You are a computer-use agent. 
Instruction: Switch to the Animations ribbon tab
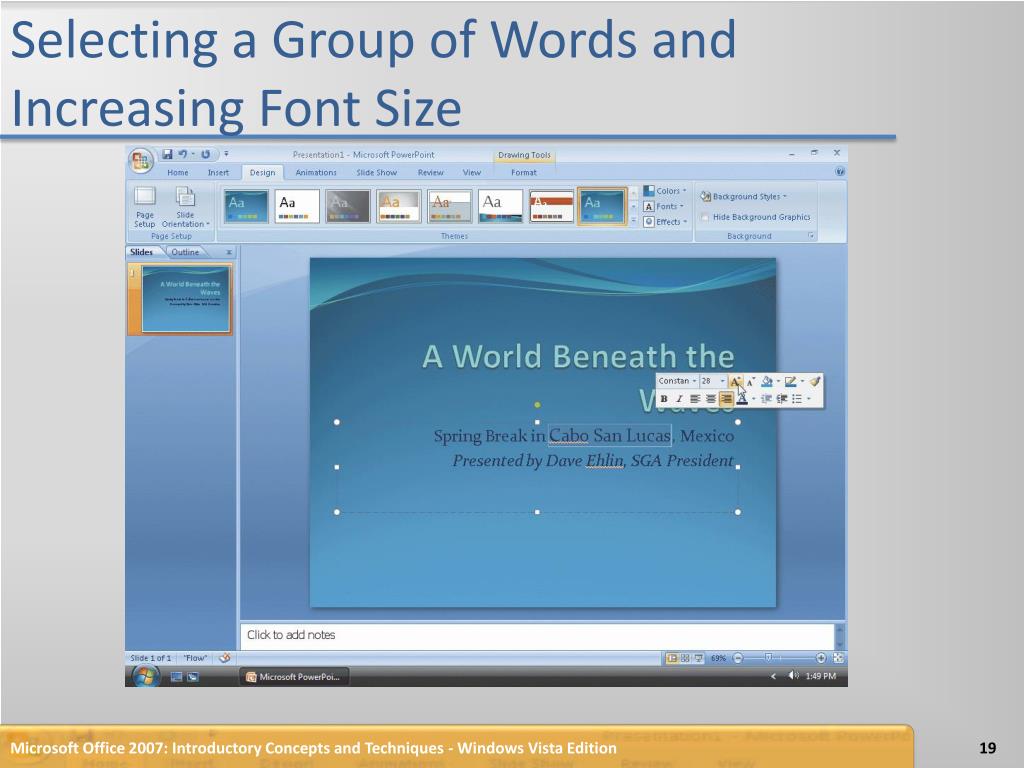tap(316, 172)
